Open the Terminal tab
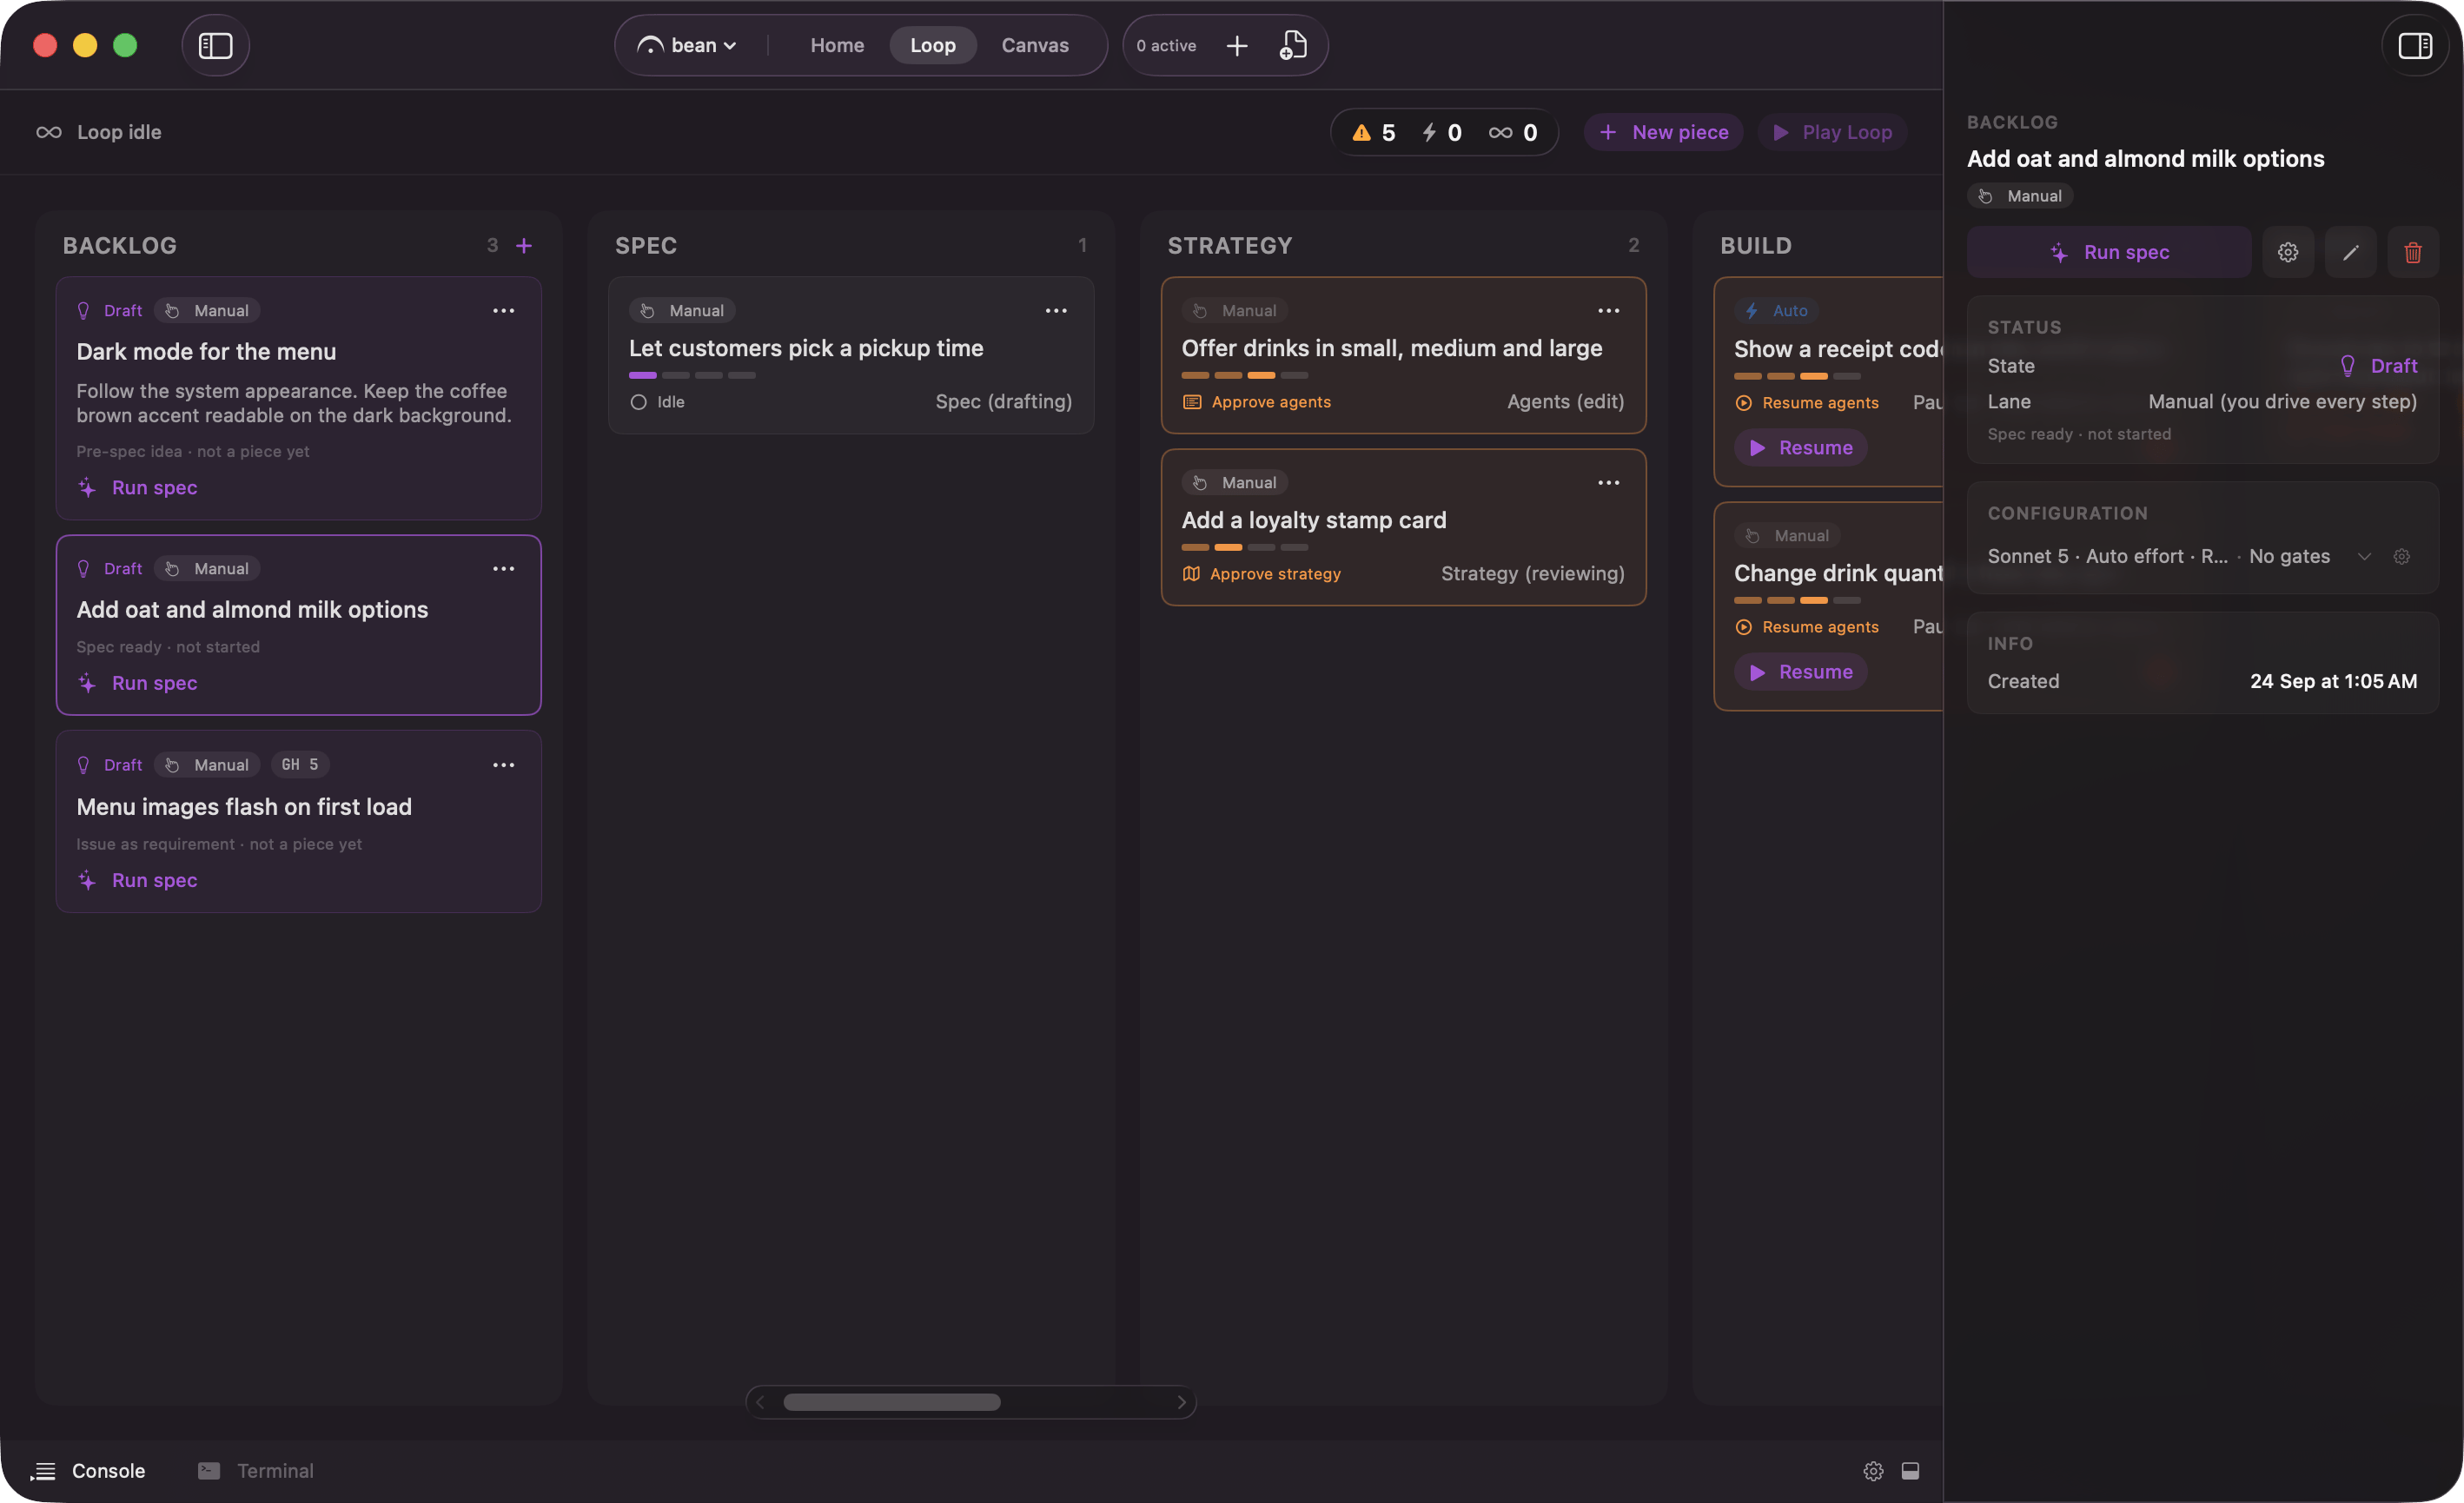This screenshot has width=2464, height=1503. (256, 1470)
